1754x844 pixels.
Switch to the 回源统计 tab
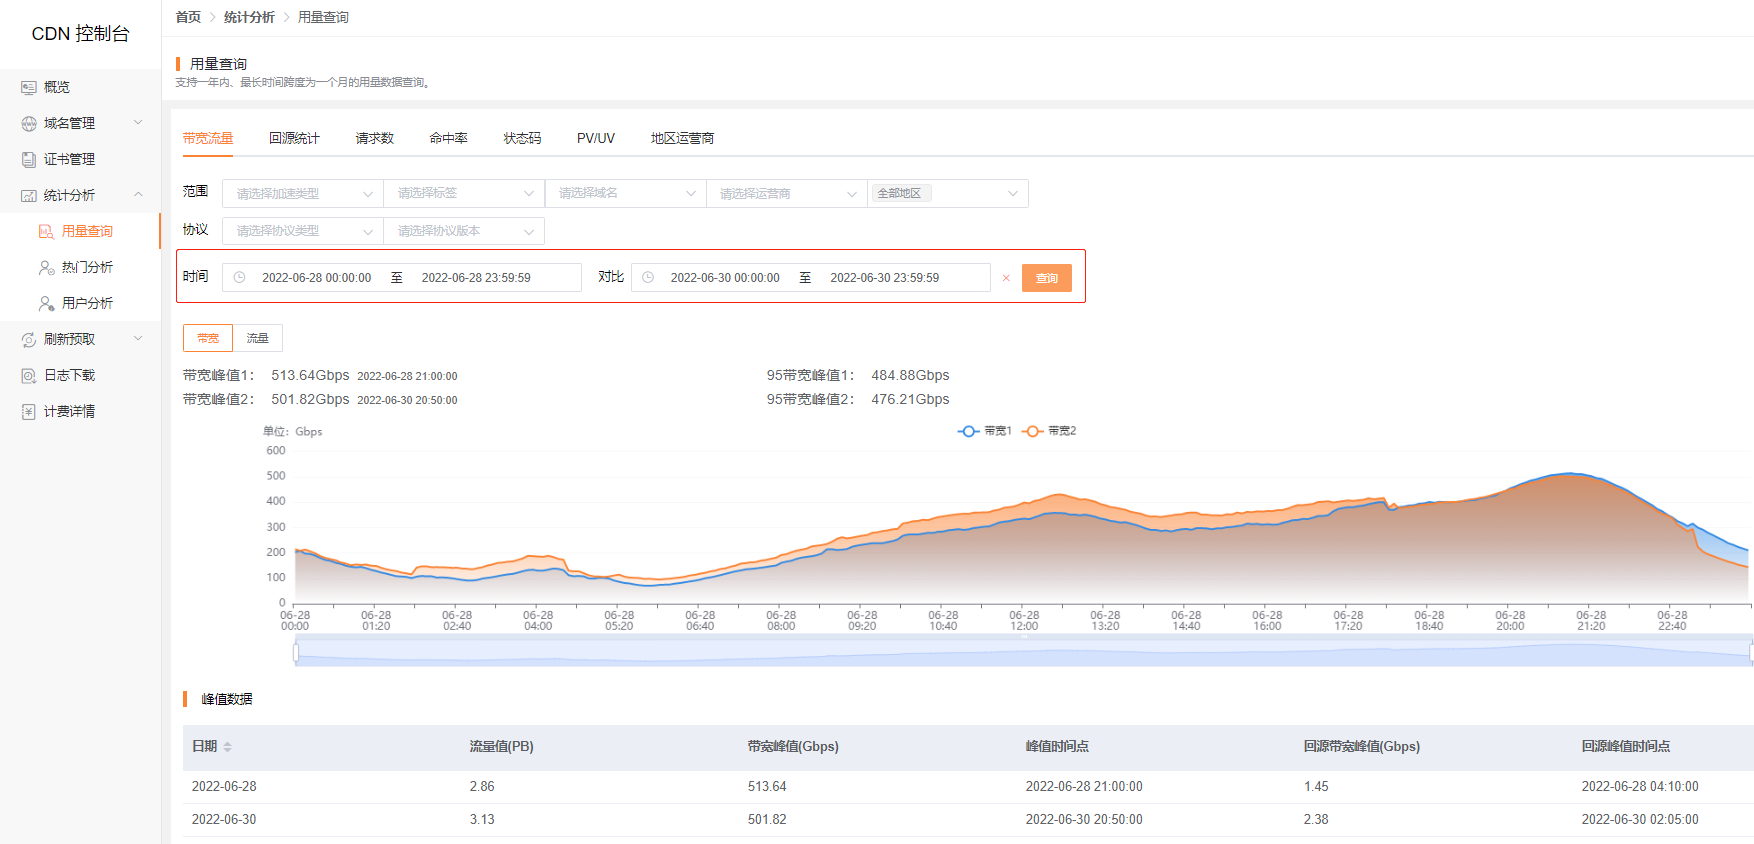click(x=294, y=139)
